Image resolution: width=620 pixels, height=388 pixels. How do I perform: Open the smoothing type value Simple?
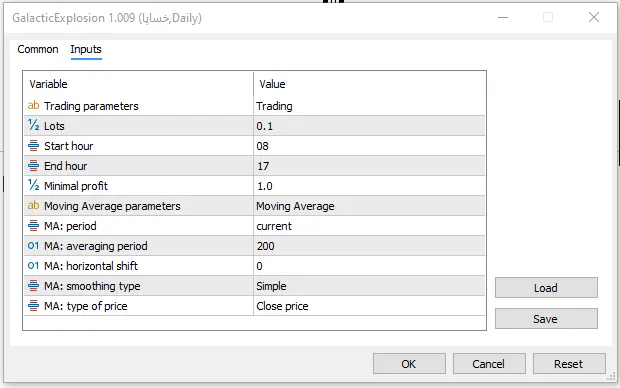(369, 286)
